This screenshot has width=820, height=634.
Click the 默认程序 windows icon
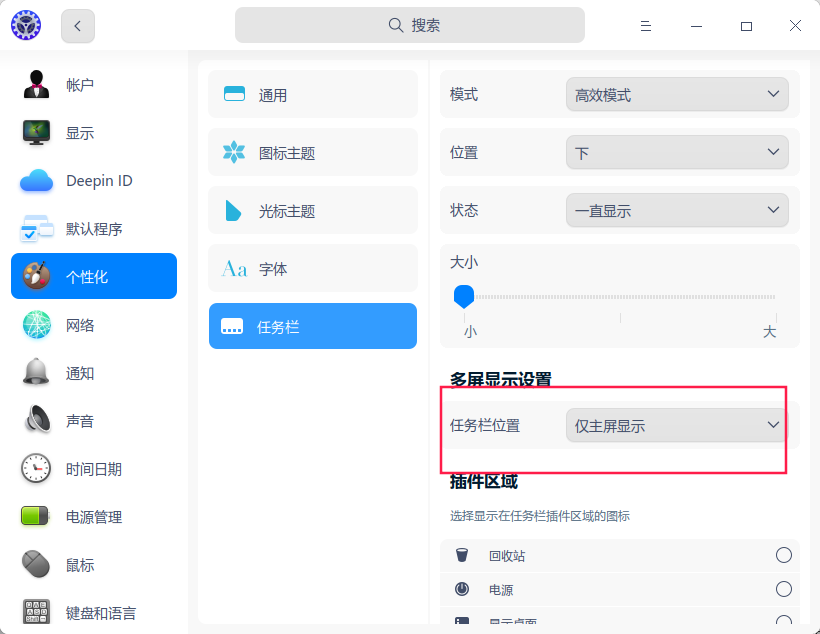36,229
